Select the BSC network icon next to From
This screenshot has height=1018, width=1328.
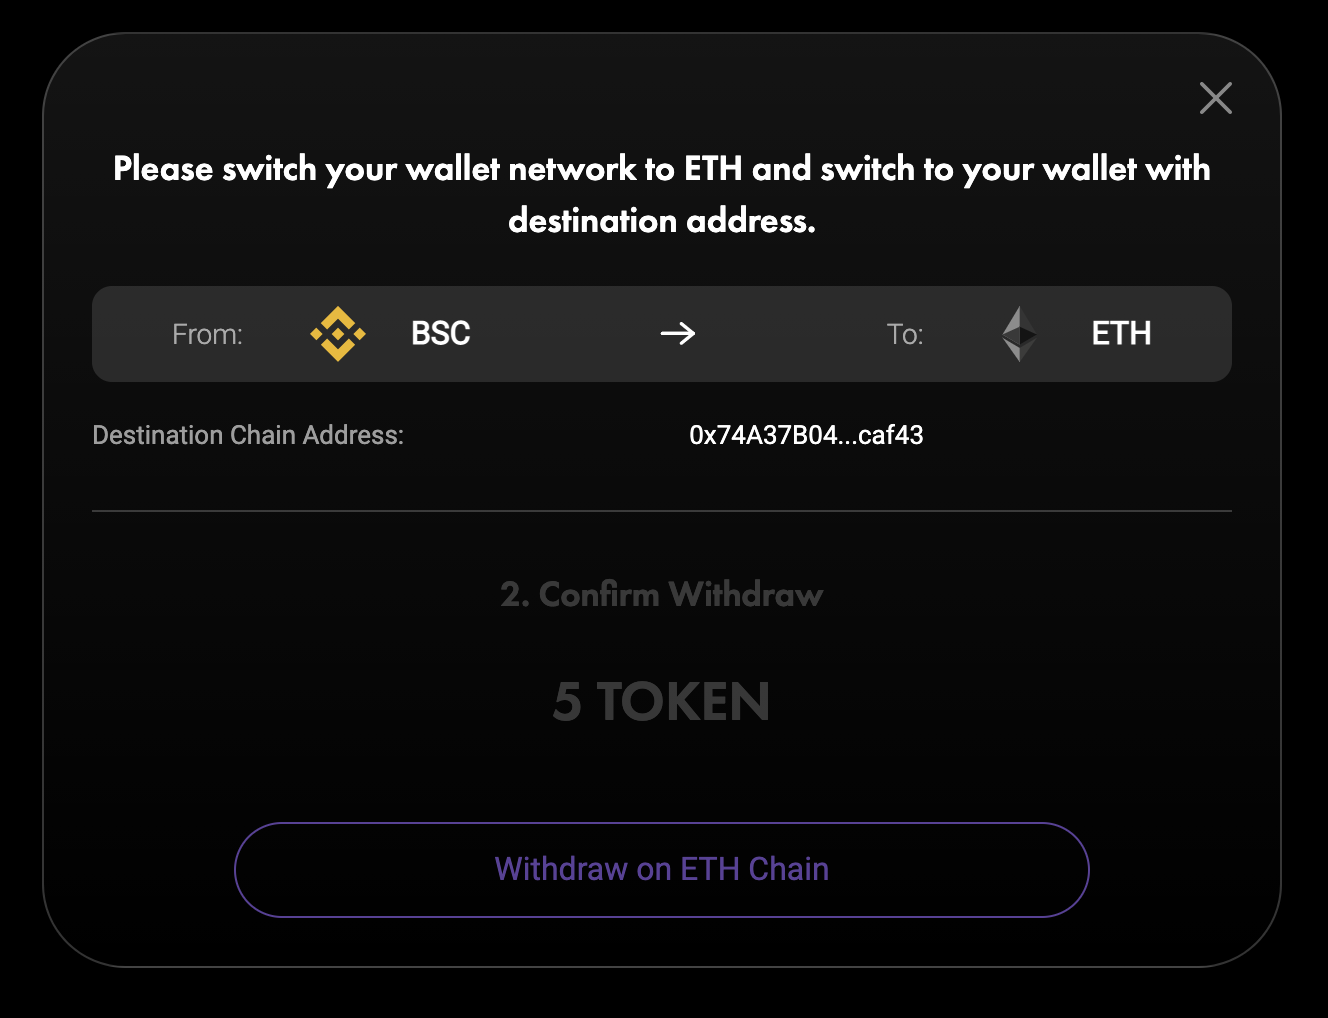coord(337,334)
